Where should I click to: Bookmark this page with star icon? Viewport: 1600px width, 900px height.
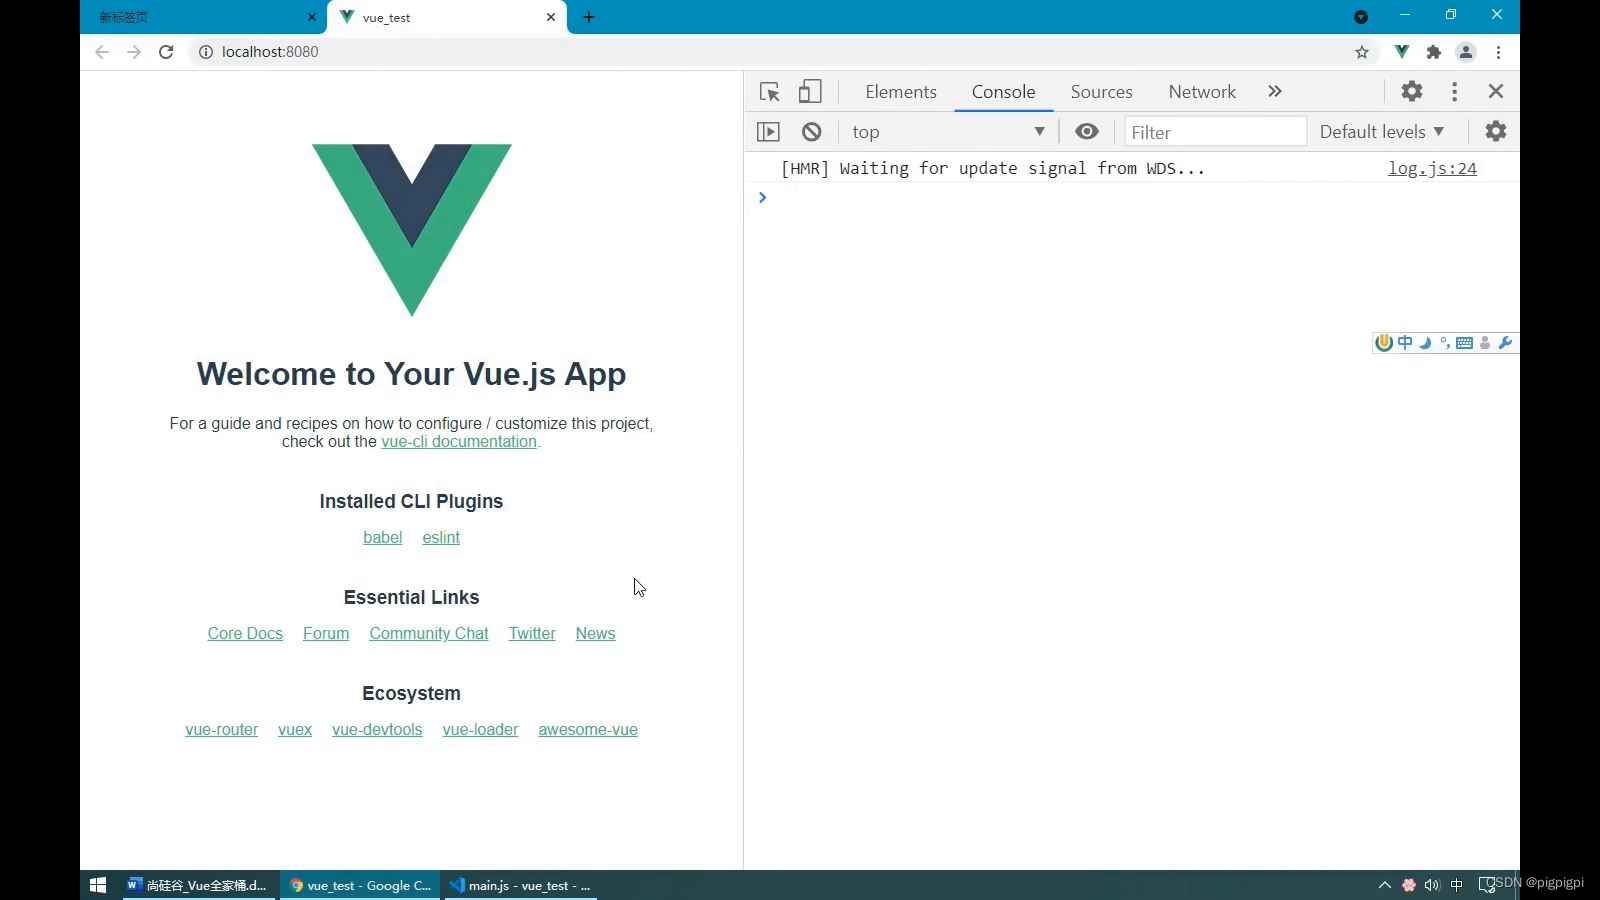(x=1362, y=52)
